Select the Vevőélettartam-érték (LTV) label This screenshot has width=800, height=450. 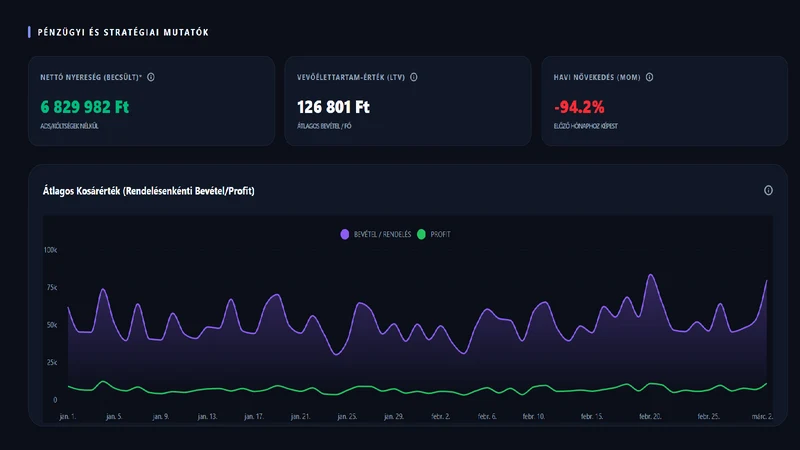coord(351,77)
